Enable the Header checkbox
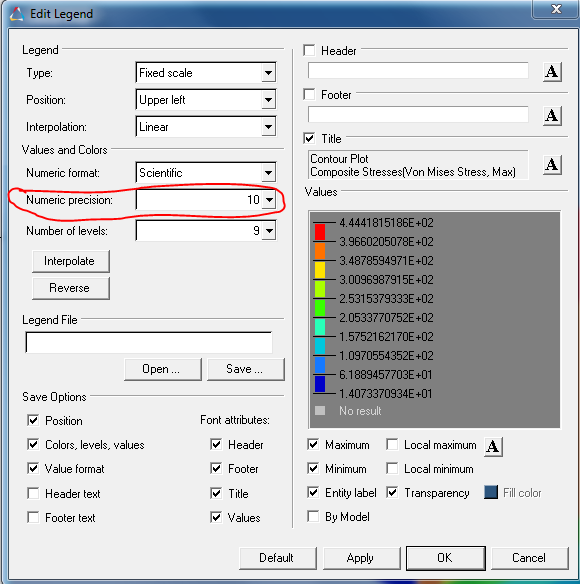 click(x=309, y=50)
